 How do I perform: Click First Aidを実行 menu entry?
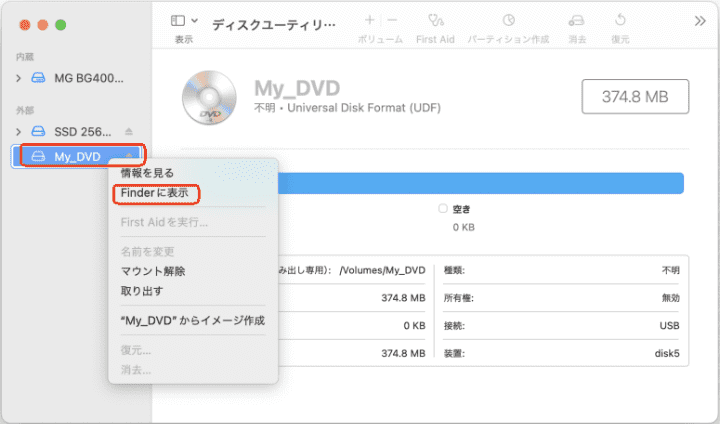(164, 222)
